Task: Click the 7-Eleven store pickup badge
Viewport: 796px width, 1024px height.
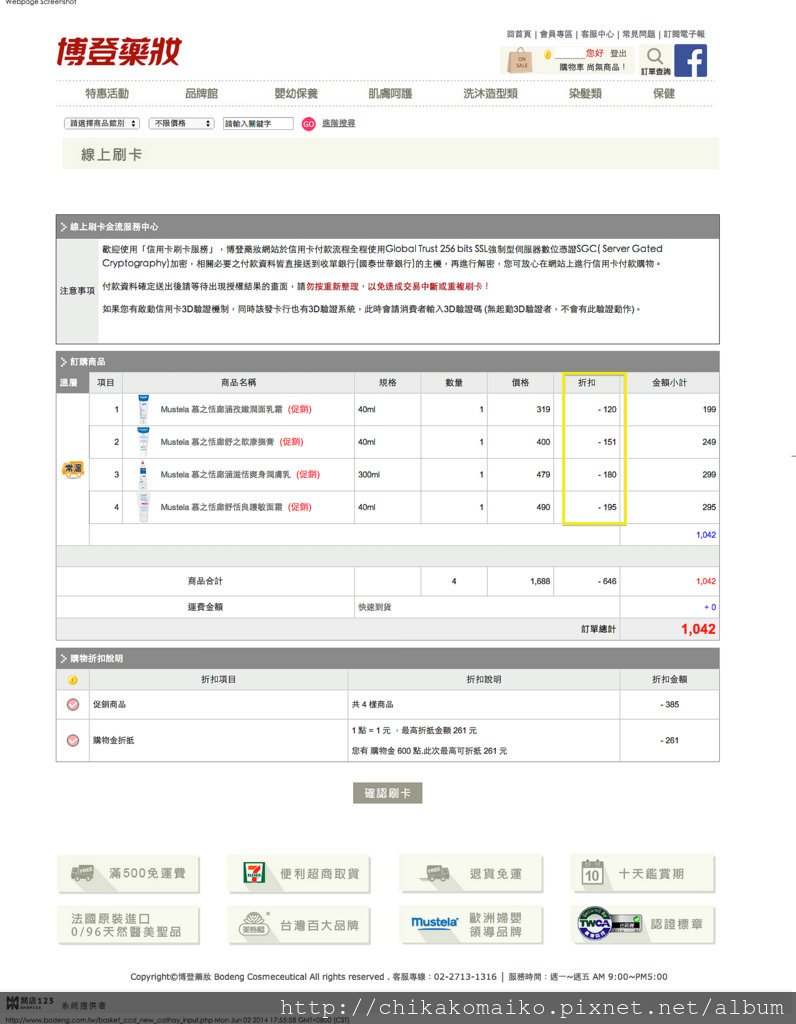Action: pyautogui.click(x=299, y=874)
